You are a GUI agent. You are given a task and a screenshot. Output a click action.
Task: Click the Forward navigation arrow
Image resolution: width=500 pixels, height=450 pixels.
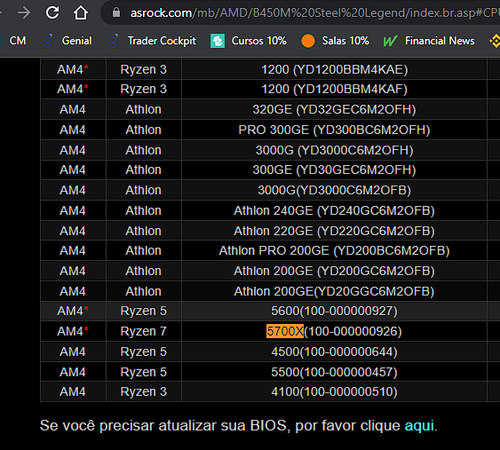coord(24,13)
